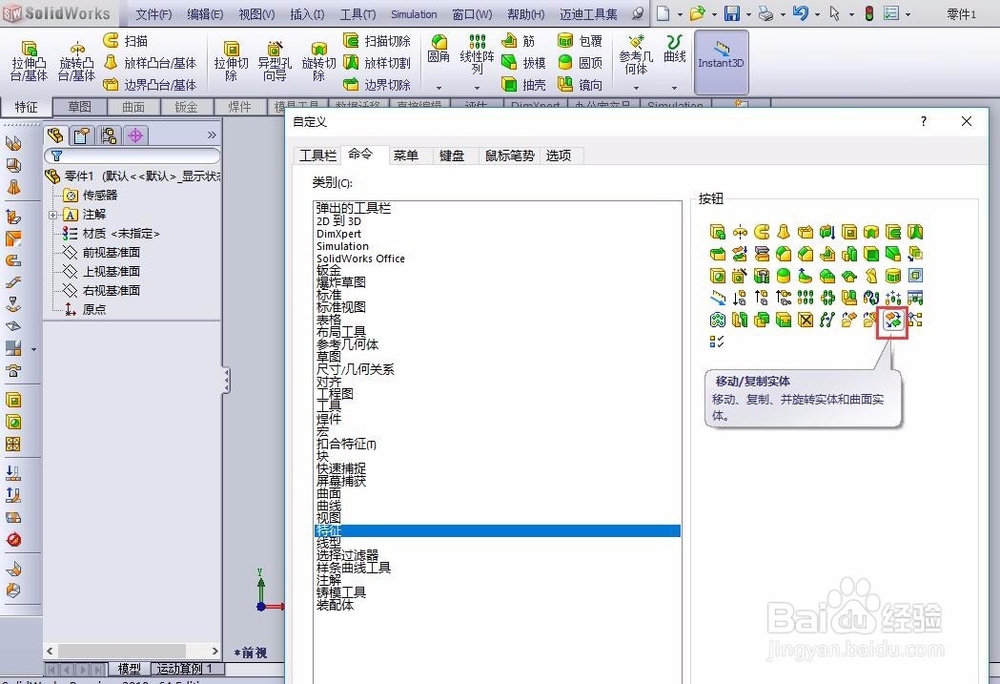Screen dimensions: 1000x684
Task: Select the 放样切割 lofted cut tool
Action: pyautogui.click(x=377, y=62)
